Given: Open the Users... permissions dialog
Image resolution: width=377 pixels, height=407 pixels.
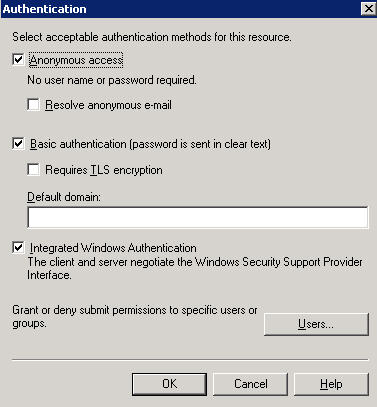Looking at the screenshot, I should [316, 324].
